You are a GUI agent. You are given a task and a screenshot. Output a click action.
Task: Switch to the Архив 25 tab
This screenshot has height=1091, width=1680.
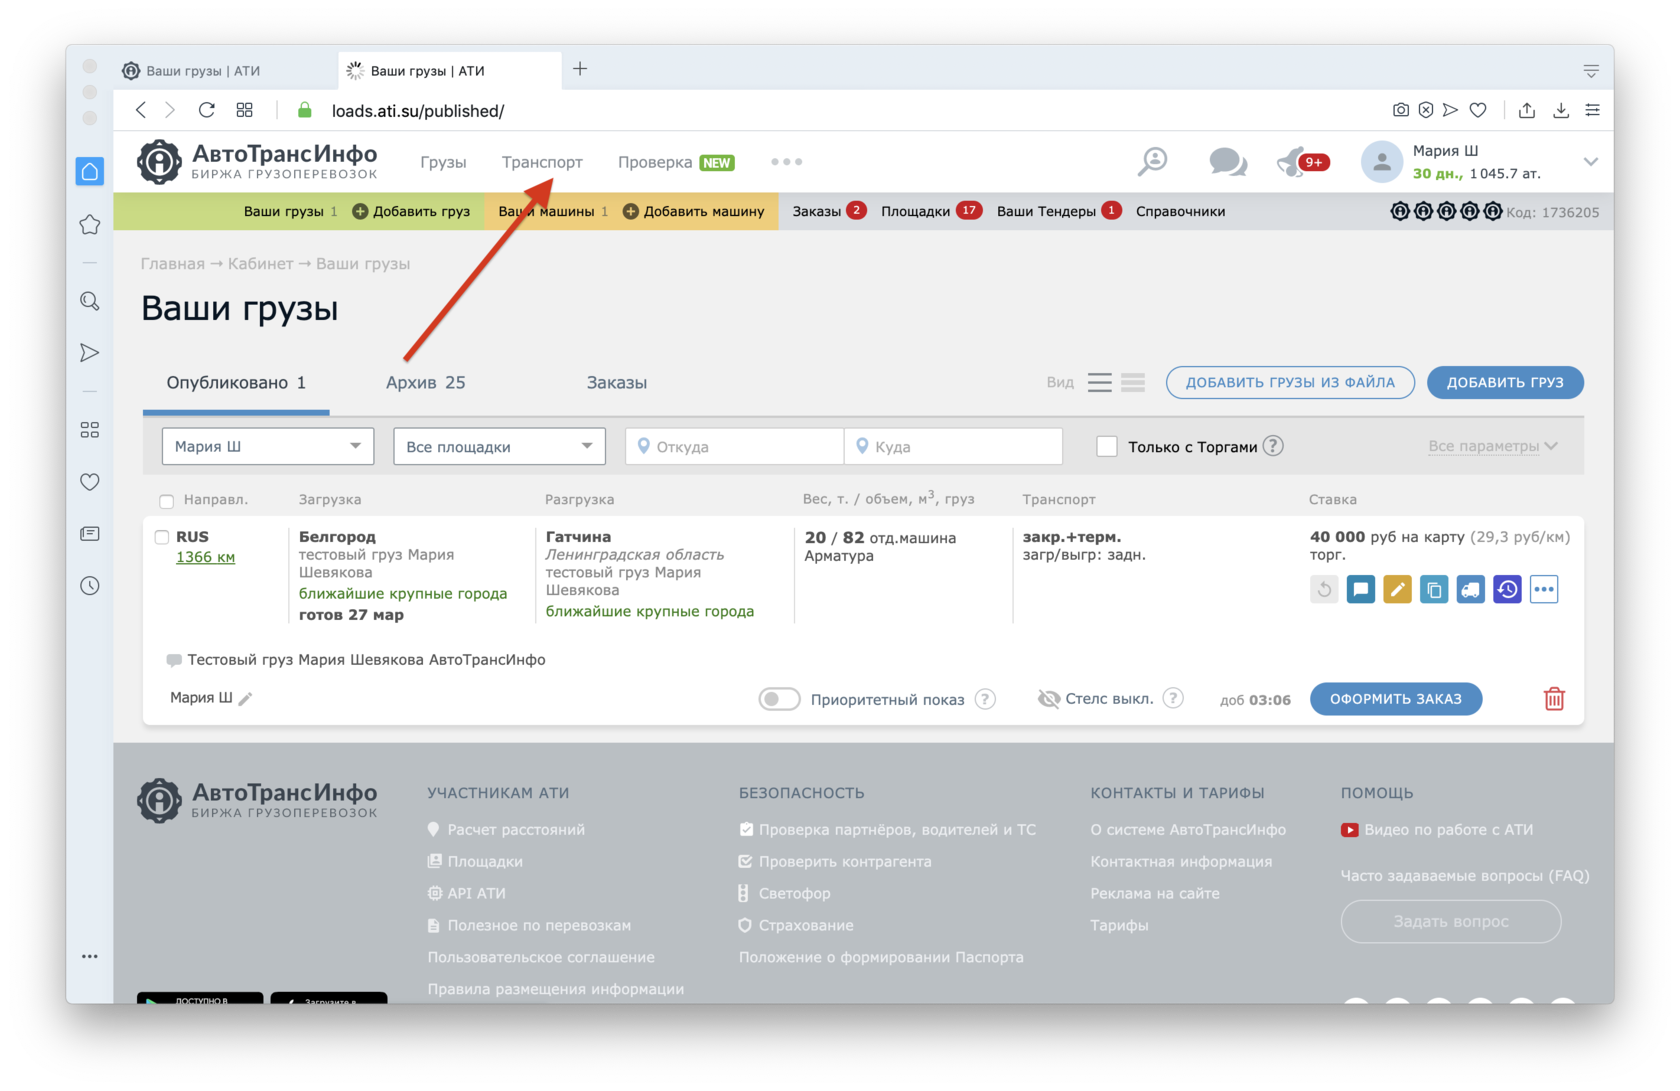coord(425,383)
